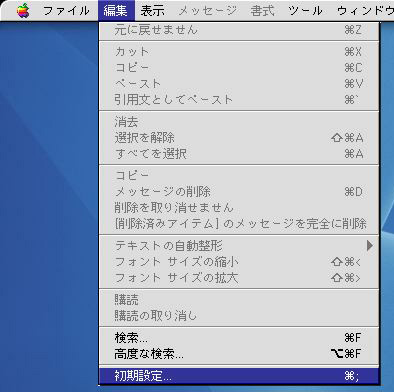Open the ツール menu

click(x=305, y=11)
